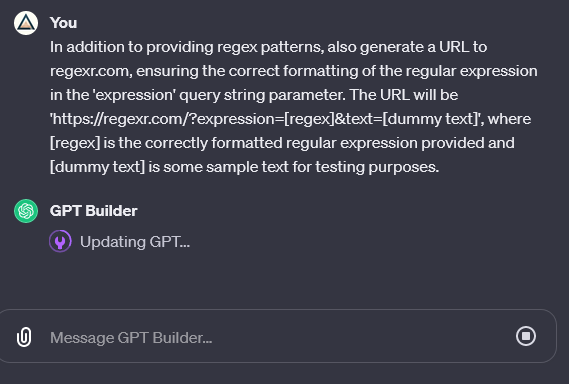Image resolution: width=569 pixels, height=384 pixels.
Task: Click the Updating GPT… status text
Action: (135, 242)
